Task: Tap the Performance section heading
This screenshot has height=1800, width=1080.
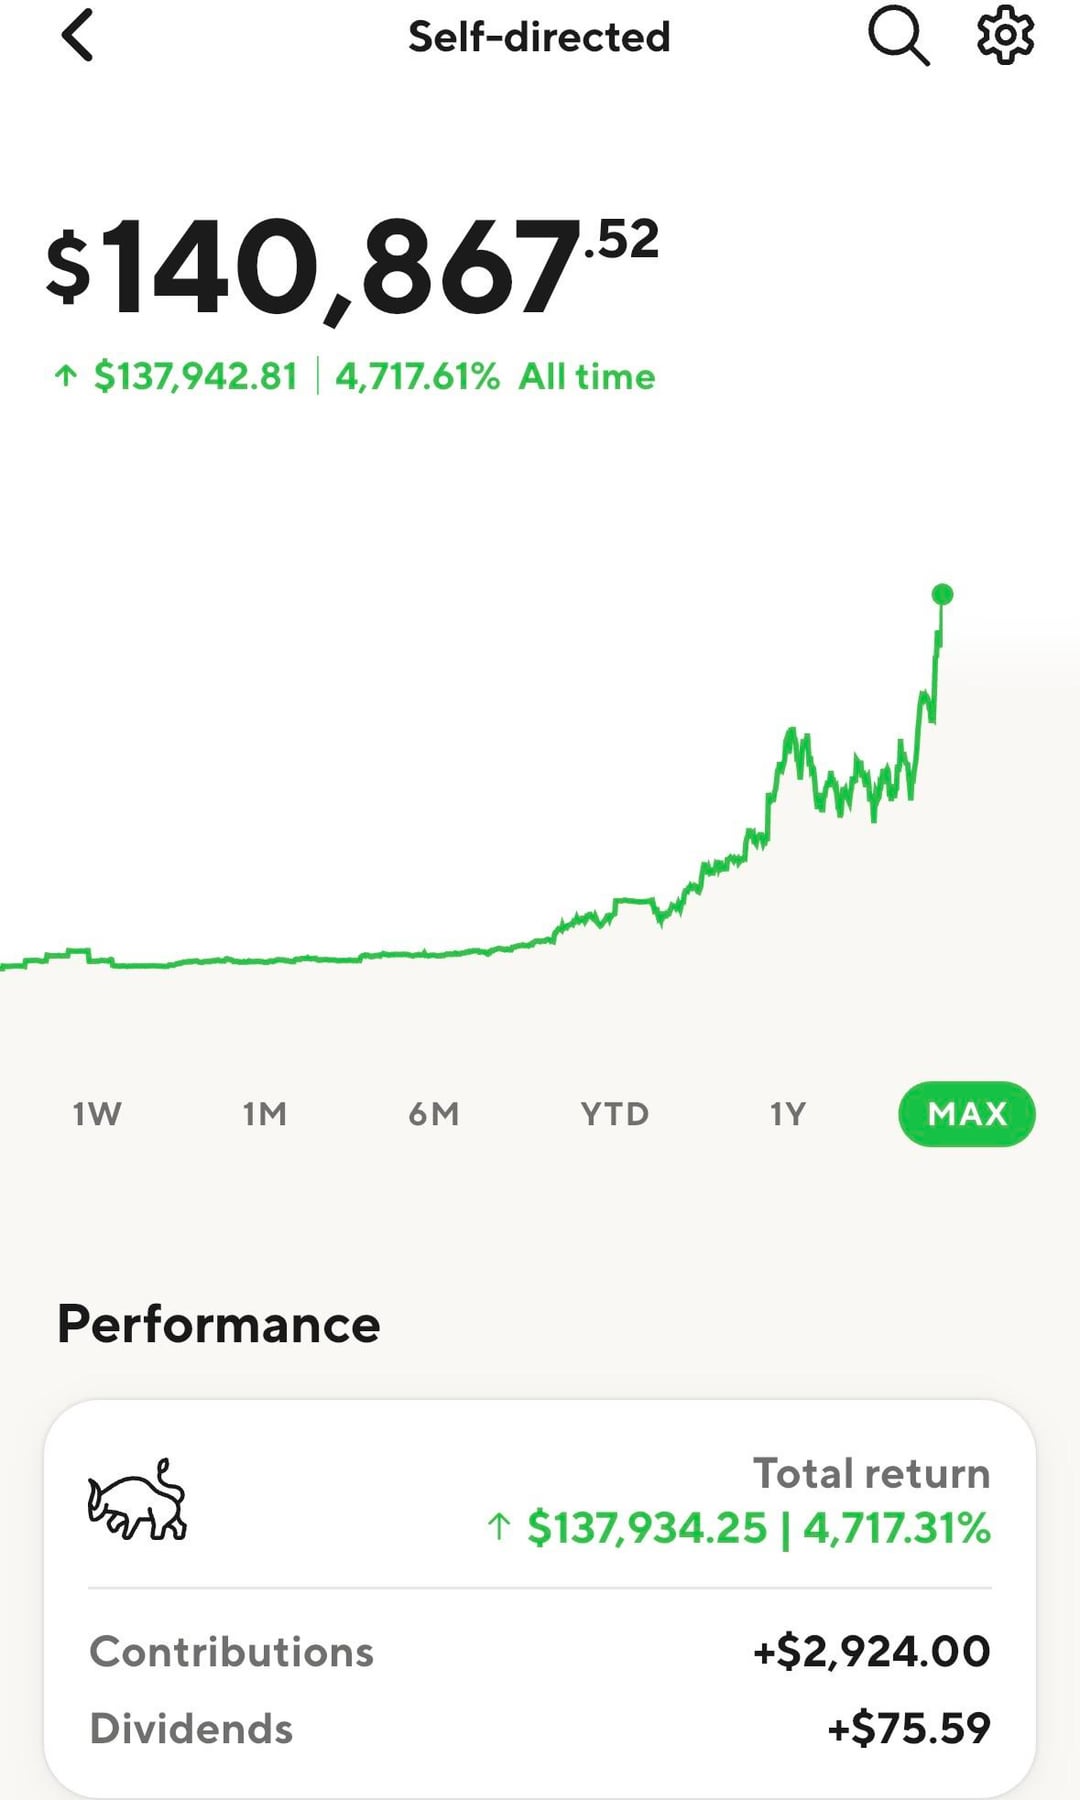Action: click(219, 1324)
